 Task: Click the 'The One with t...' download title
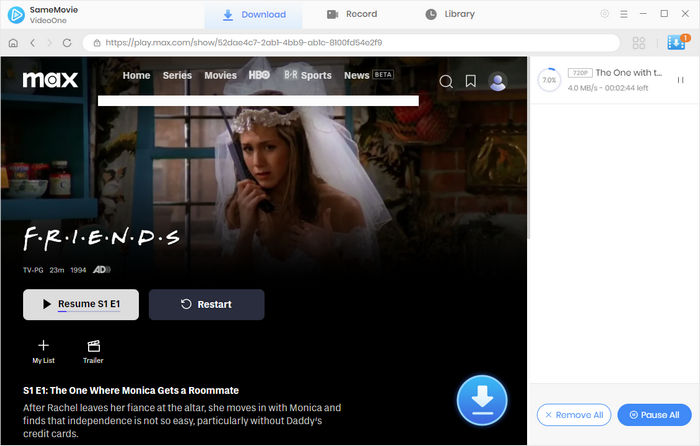[x=629, y=73]
